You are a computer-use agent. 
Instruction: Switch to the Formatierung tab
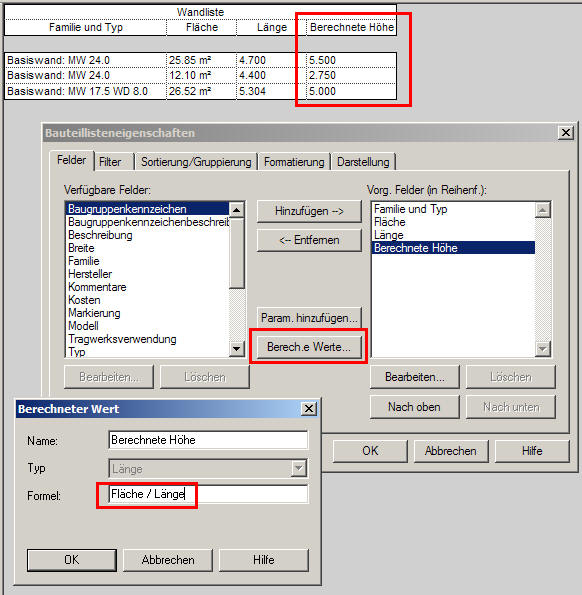click(x=294, y=162)
